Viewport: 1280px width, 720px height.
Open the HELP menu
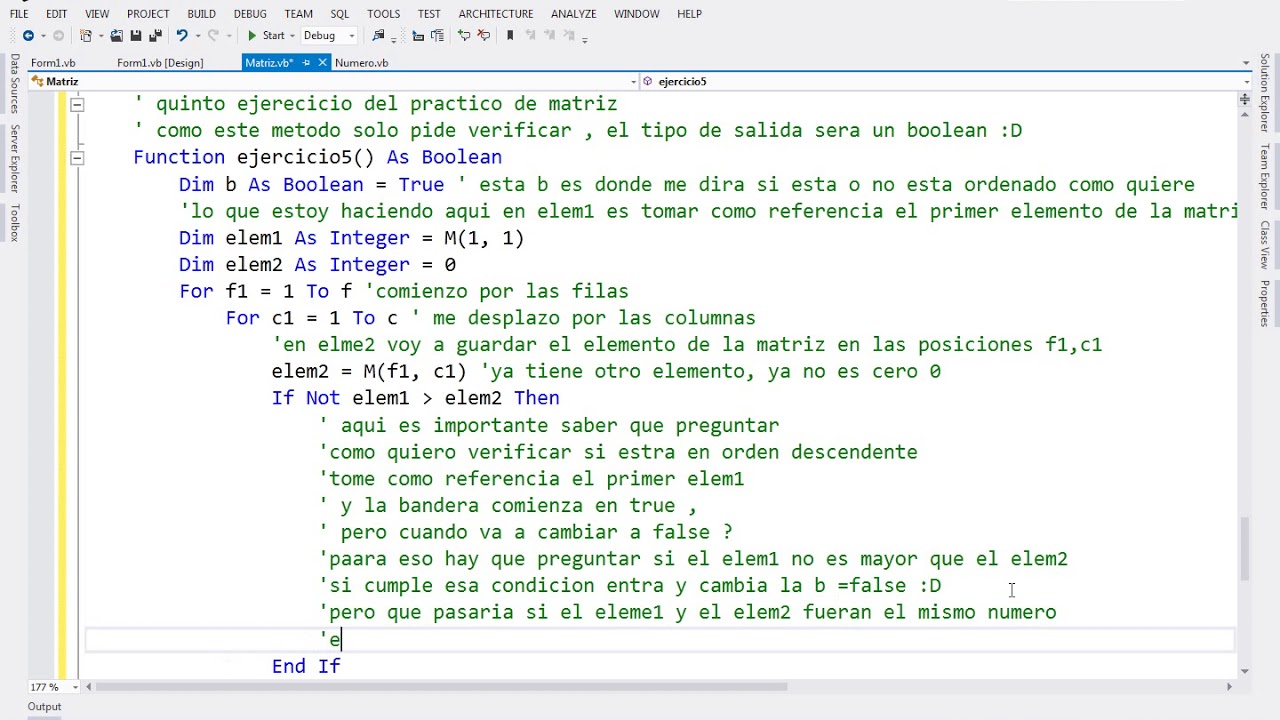click(x=689, y=14)
